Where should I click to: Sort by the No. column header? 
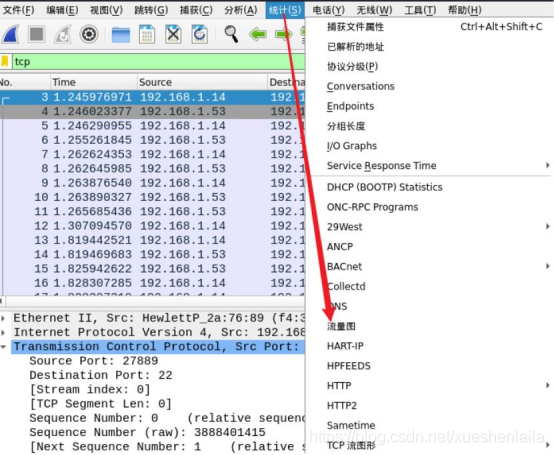tap(25, 82)
